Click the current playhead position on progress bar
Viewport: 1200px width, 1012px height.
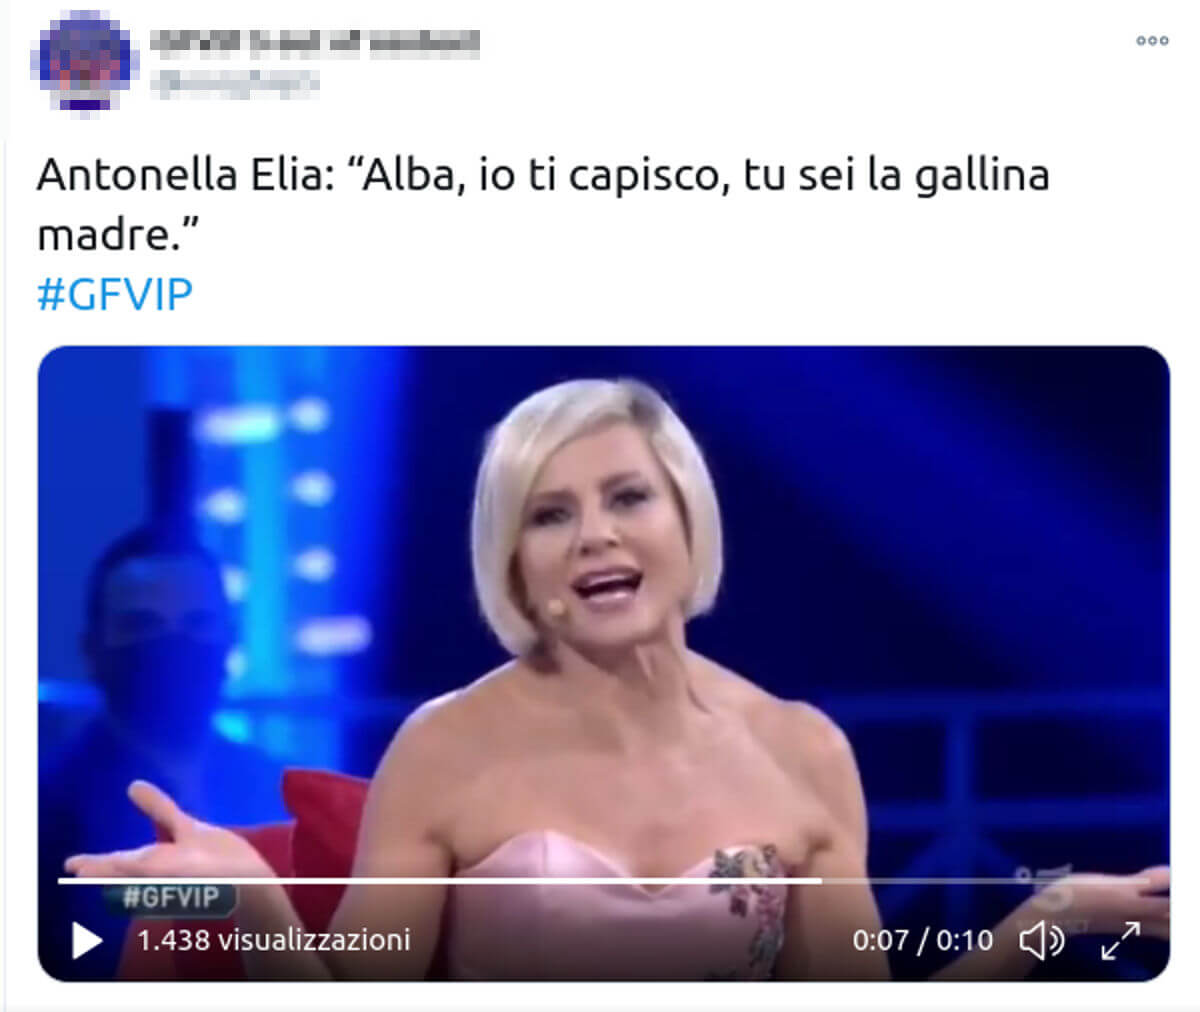(821, 881)
